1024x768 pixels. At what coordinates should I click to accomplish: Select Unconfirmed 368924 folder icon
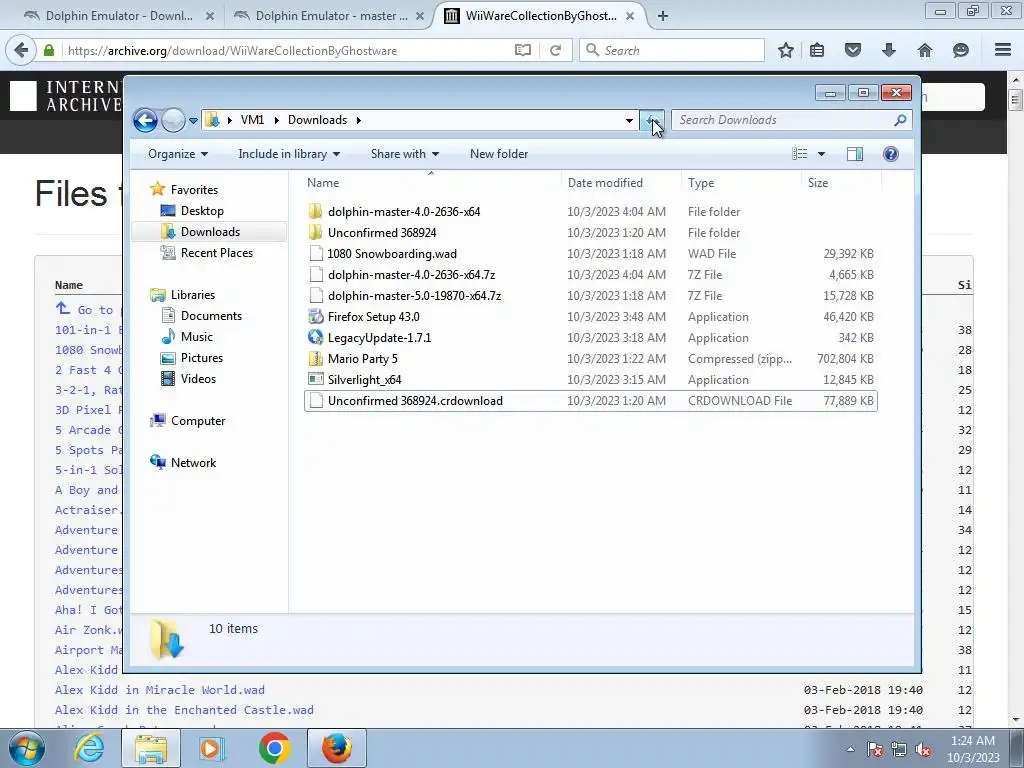click(x=315, y=232)
